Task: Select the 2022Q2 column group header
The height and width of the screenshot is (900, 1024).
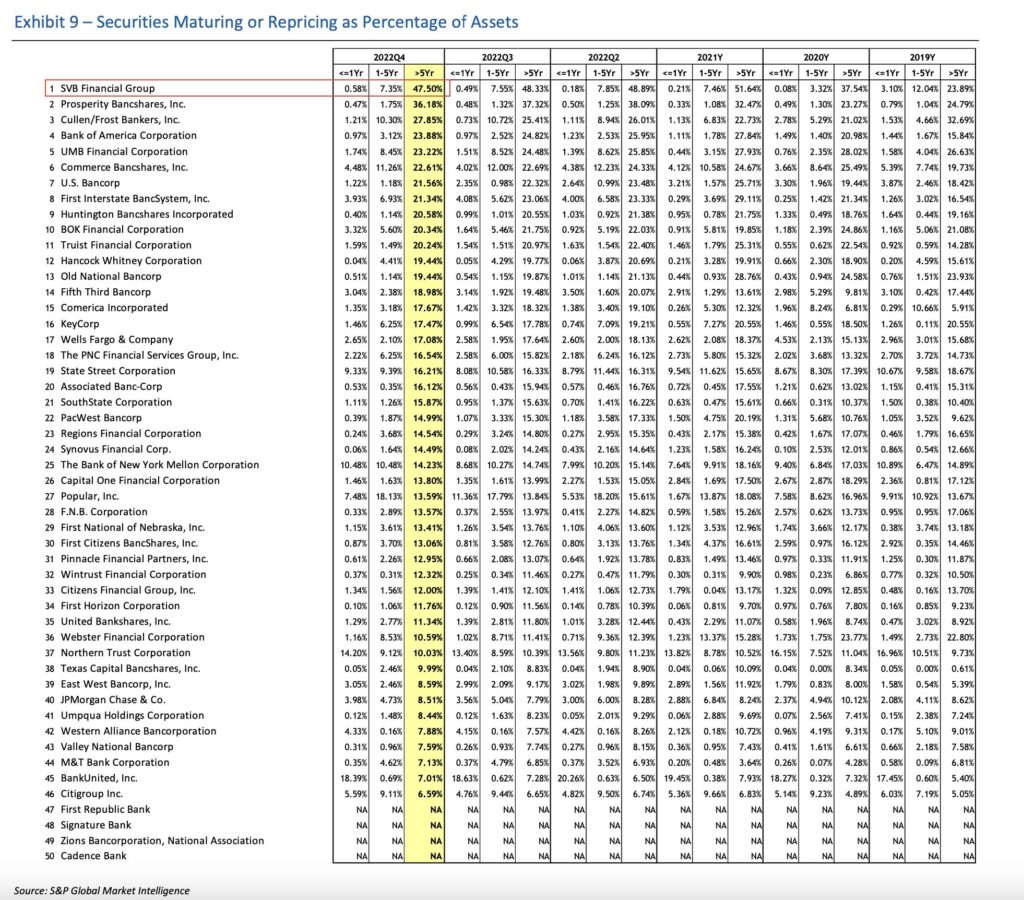Action: 603,57
